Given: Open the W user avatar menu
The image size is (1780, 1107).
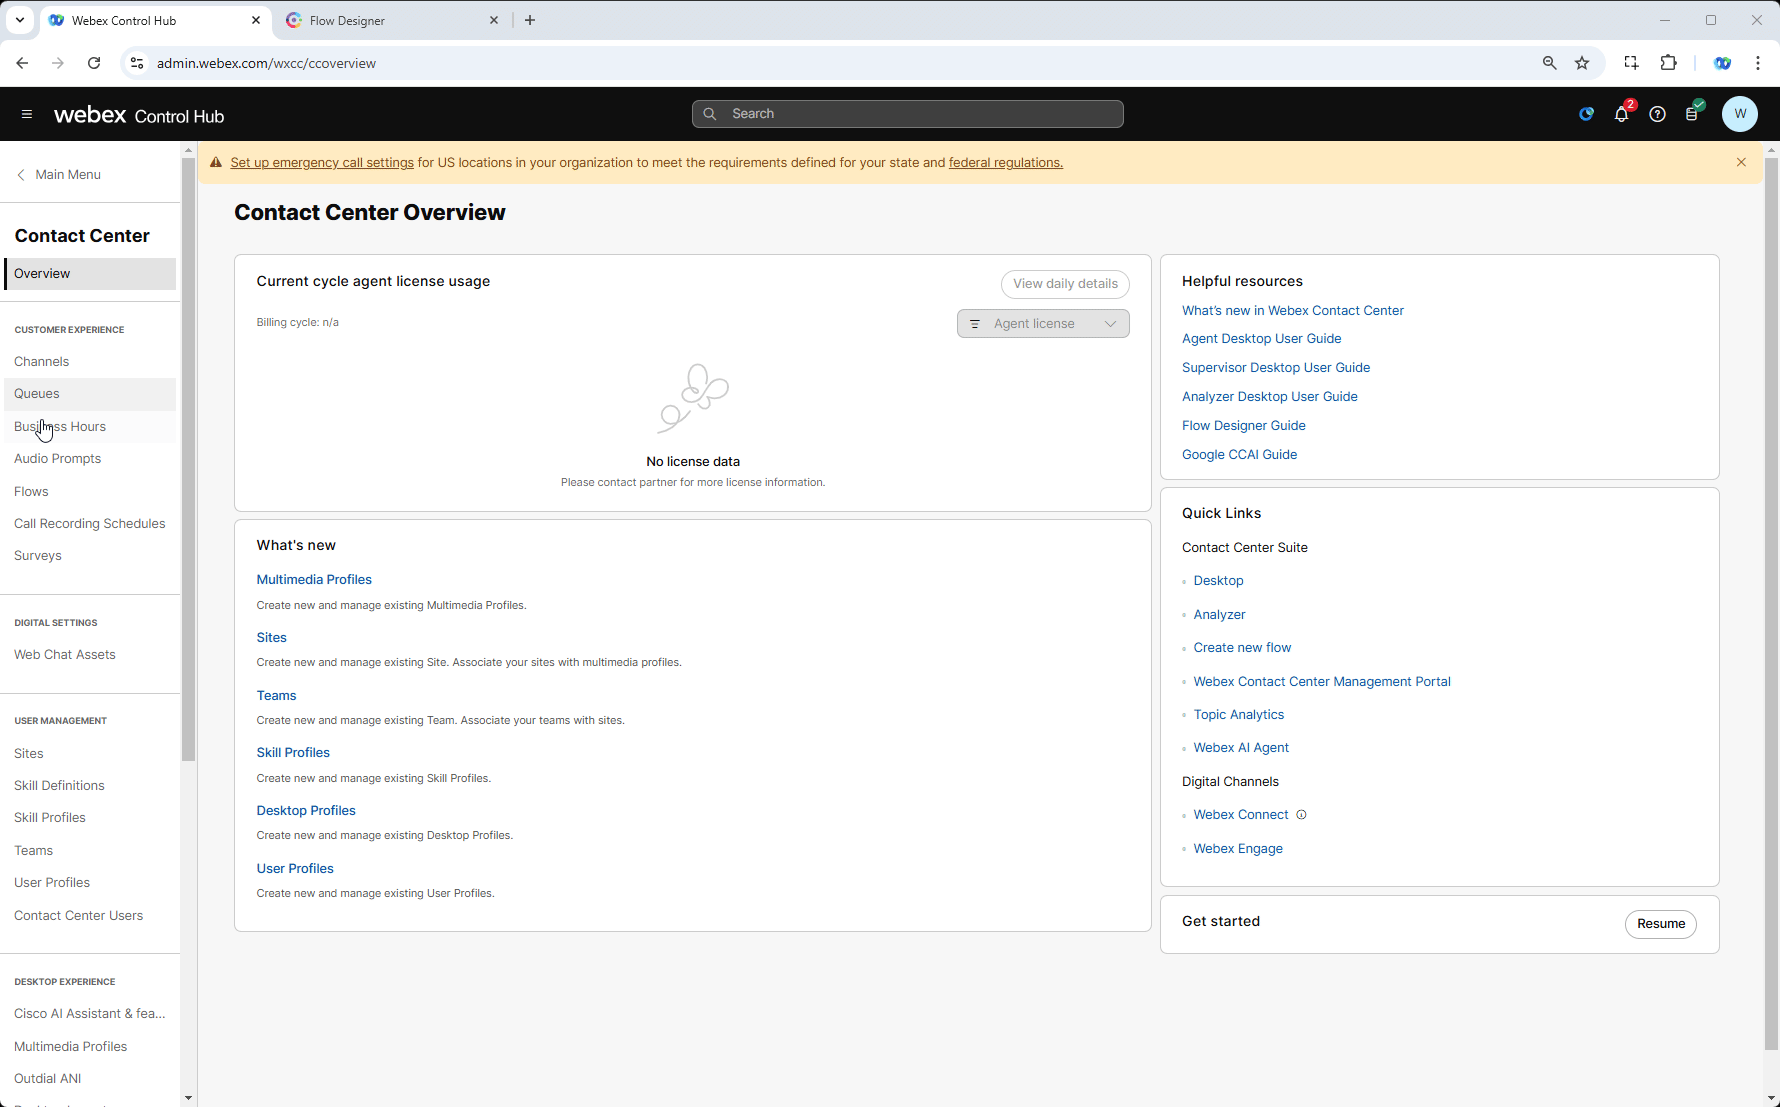Looking at the screenshot, I should tap(1740, 114).
